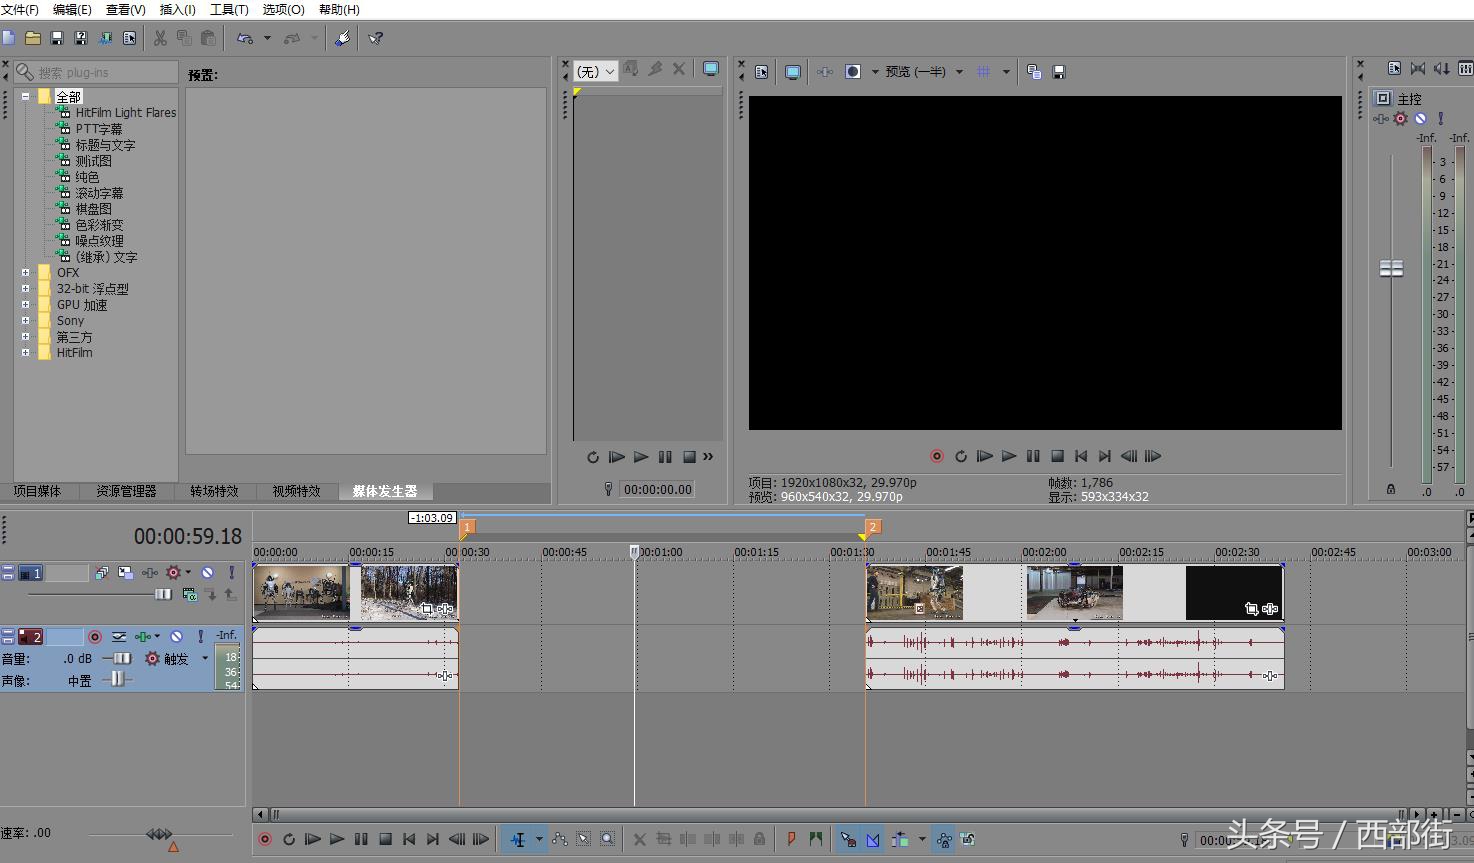Select the 滚动字幕 media generator
The height and width of the screenshot is (863, 1474).
point(99,193)
